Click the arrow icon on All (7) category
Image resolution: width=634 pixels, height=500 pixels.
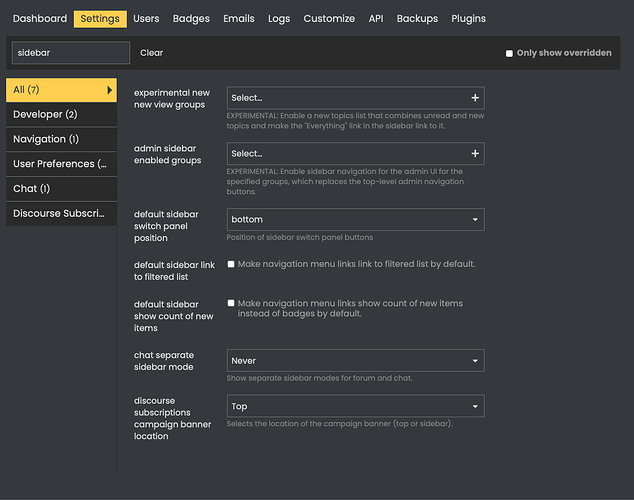109,90
